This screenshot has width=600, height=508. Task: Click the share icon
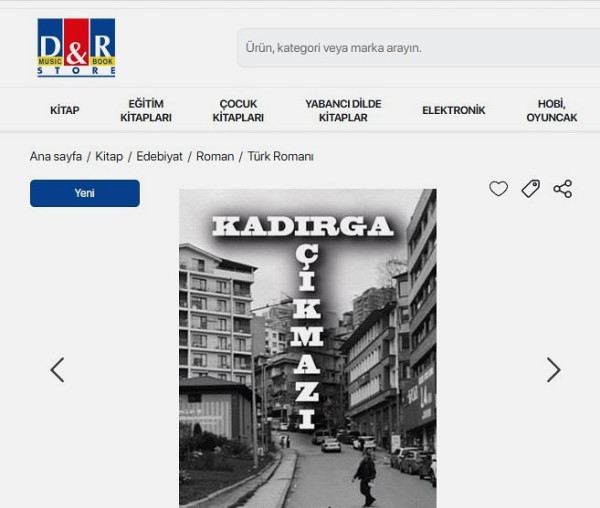pos(562,189)
